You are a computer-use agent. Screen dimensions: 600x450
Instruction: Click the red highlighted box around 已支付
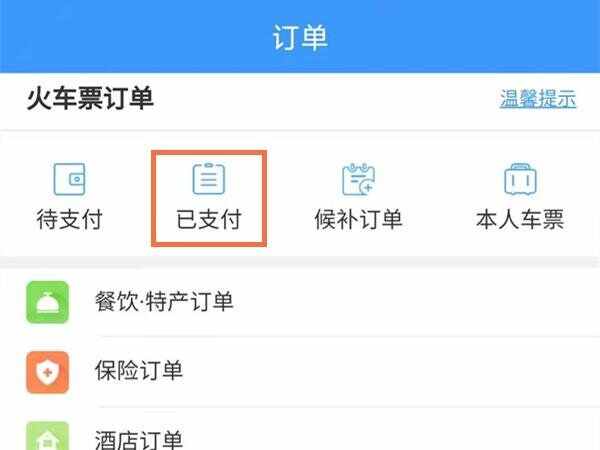[x=209, y=198]
